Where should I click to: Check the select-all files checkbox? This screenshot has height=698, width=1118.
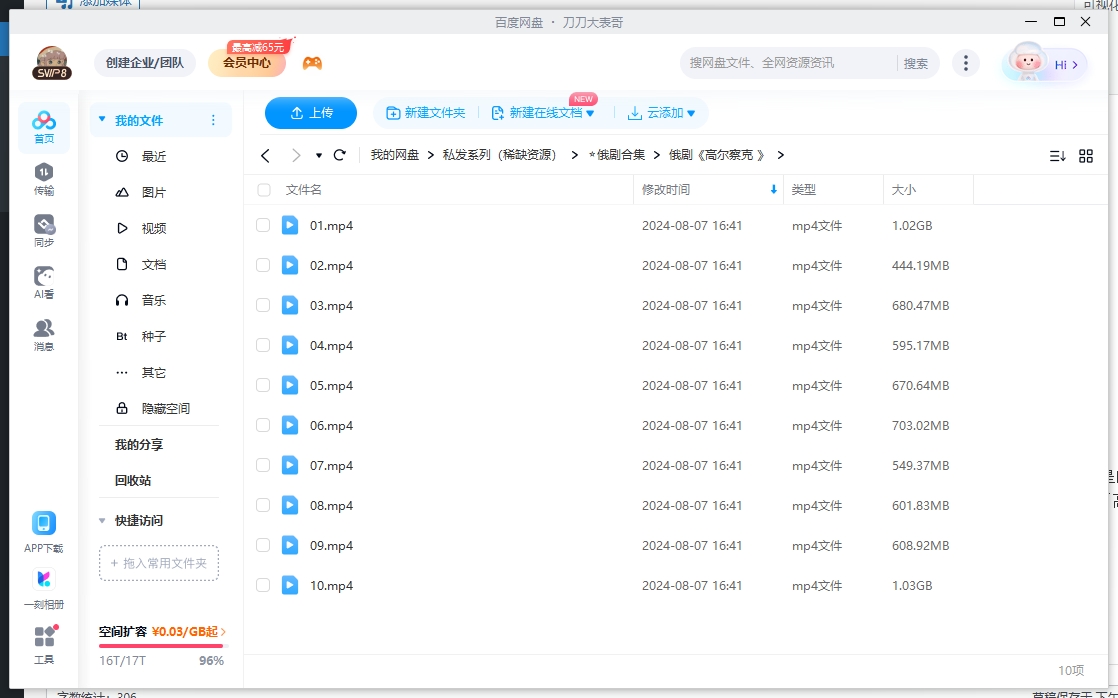pyautogui.click(x=263, y=189)
